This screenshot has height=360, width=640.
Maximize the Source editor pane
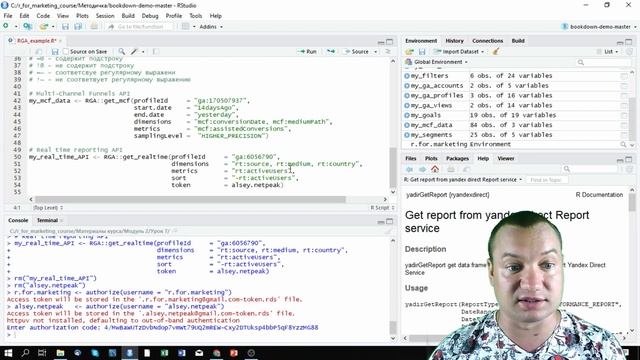389,42
